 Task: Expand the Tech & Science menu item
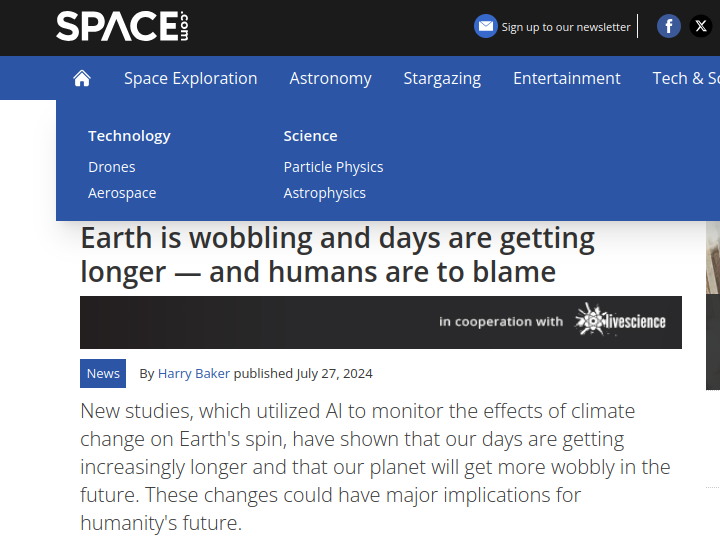686,78
